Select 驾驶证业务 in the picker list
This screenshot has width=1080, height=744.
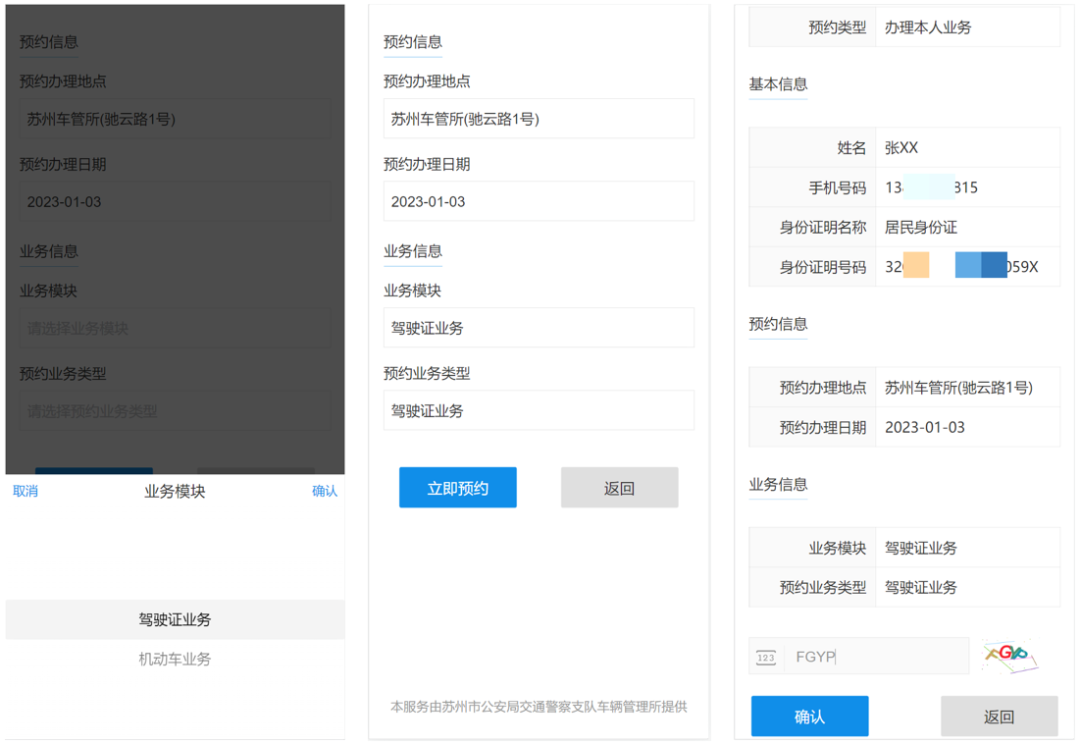tap(175, 620)
